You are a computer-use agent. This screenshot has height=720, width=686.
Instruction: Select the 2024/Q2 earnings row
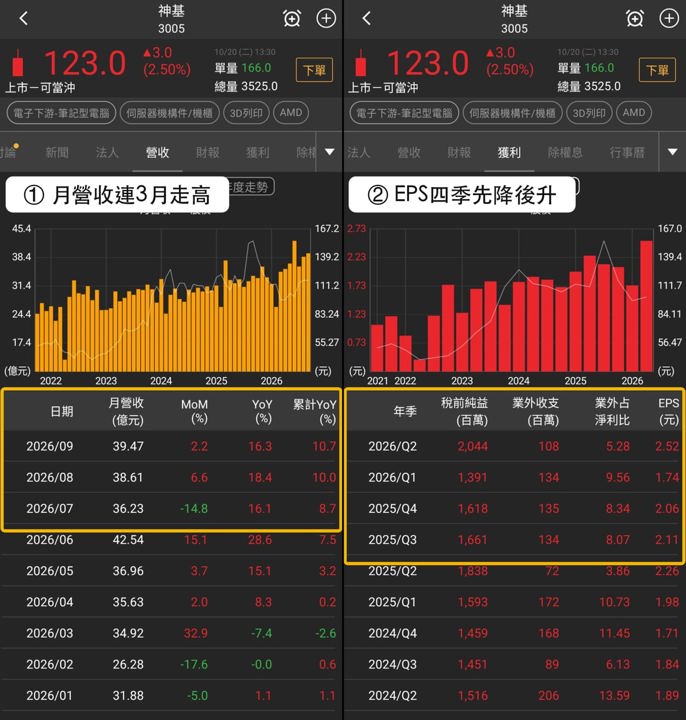pos(514,696)
